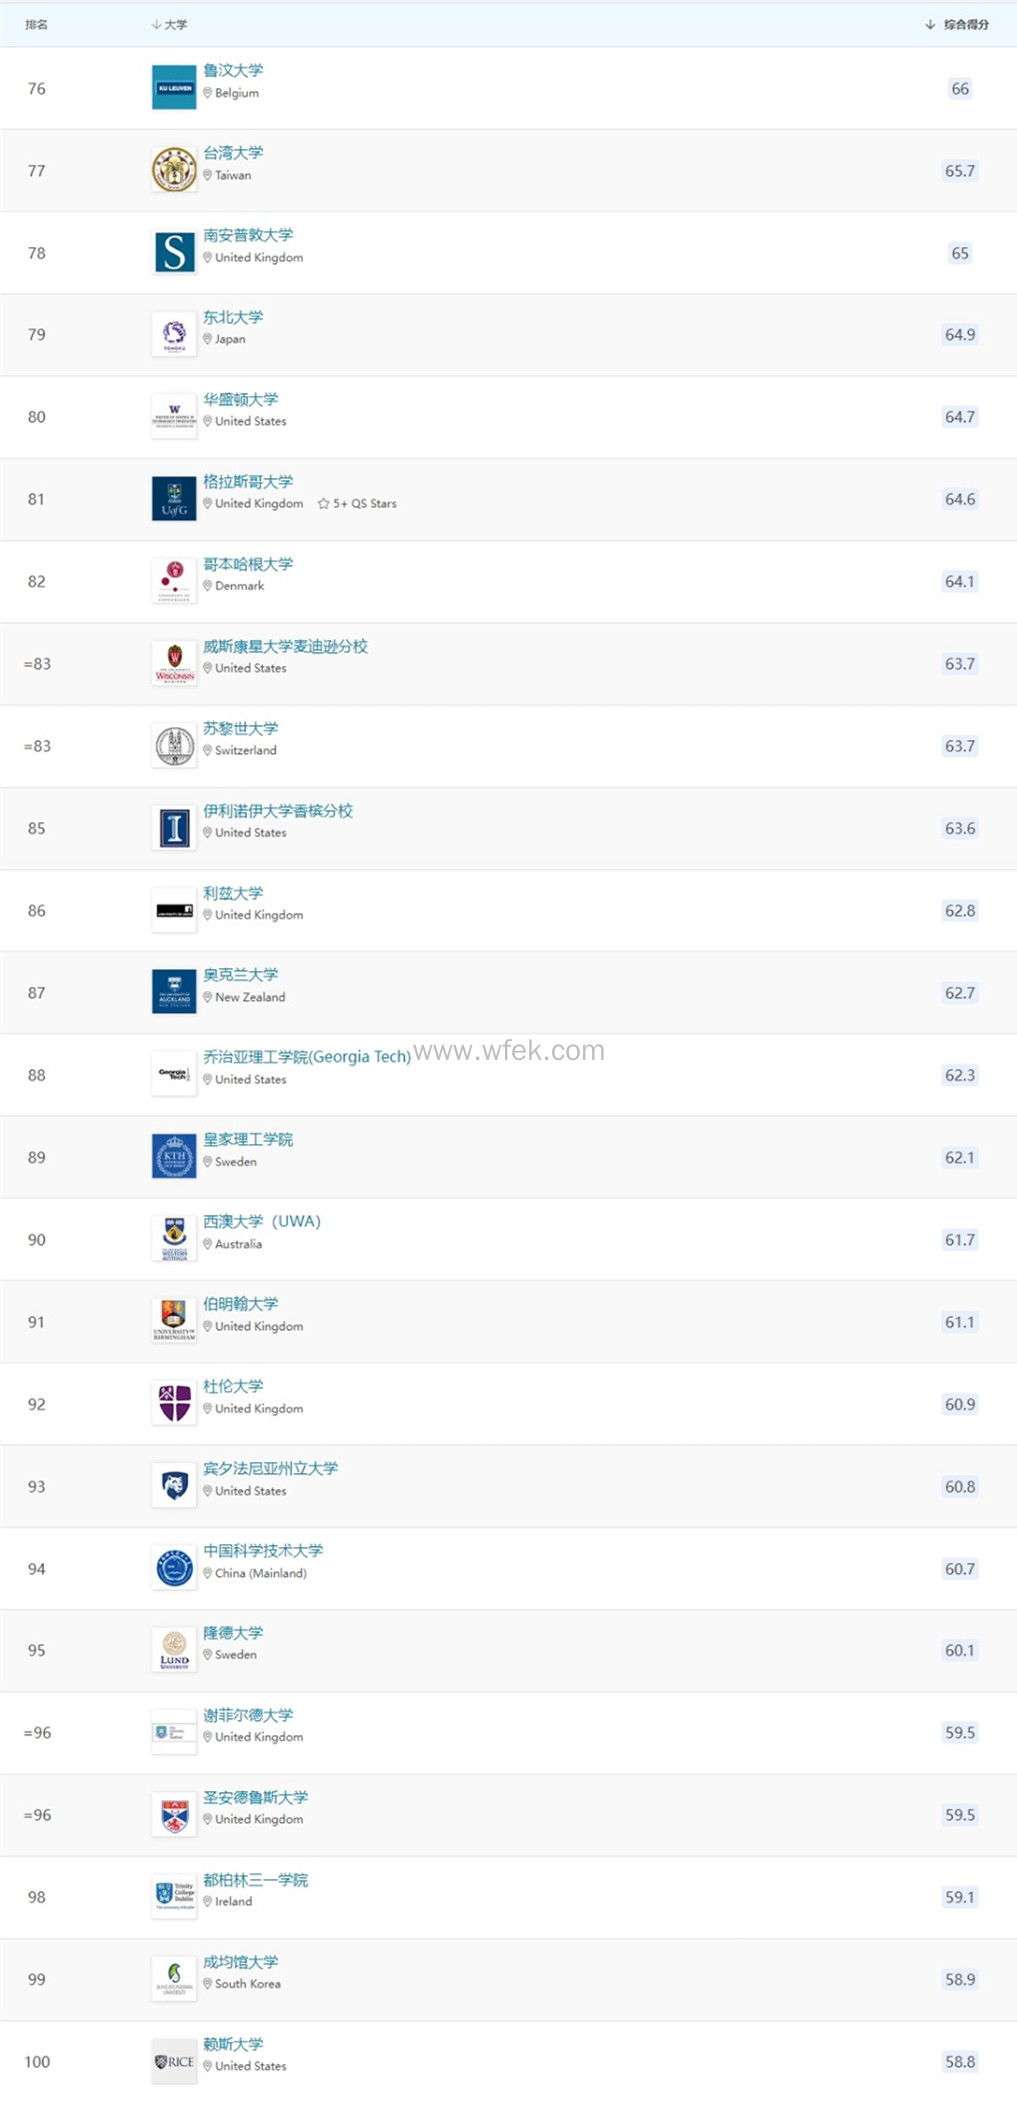Click the 排名 column header

click(x=37, y=25)
